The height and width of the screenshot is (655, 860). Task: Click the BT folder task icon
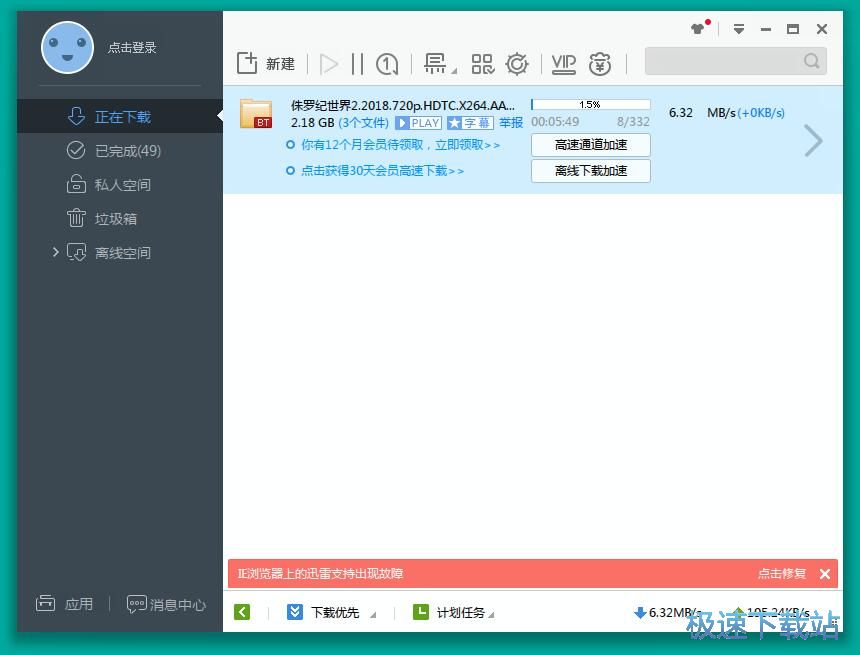pyautogui.click(x=256, y=114)
